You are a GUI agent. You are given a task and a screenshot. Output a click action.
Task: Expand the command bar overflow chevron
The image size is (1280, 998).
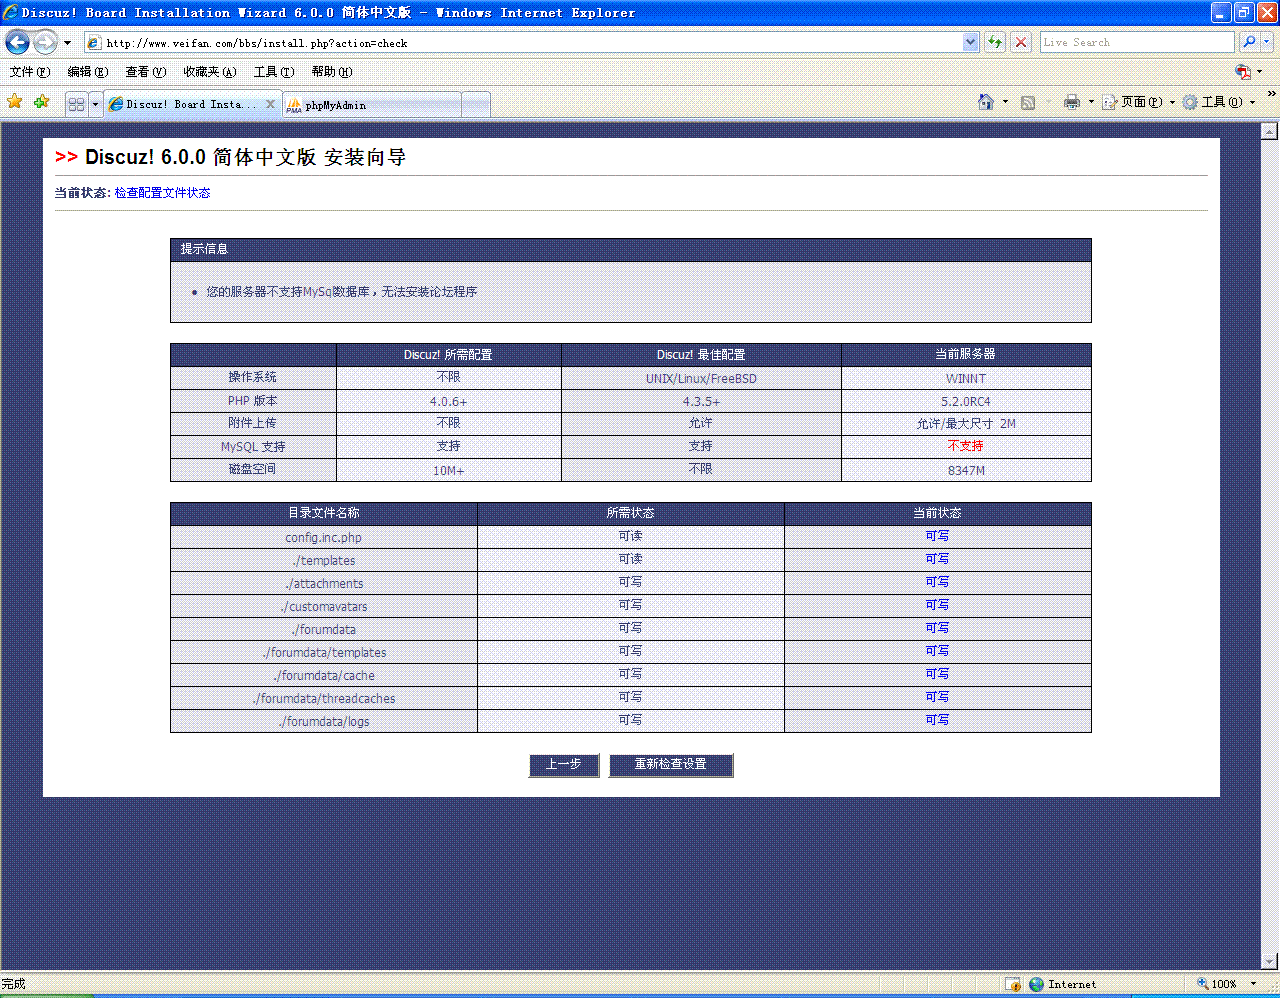pos(1271,95)
